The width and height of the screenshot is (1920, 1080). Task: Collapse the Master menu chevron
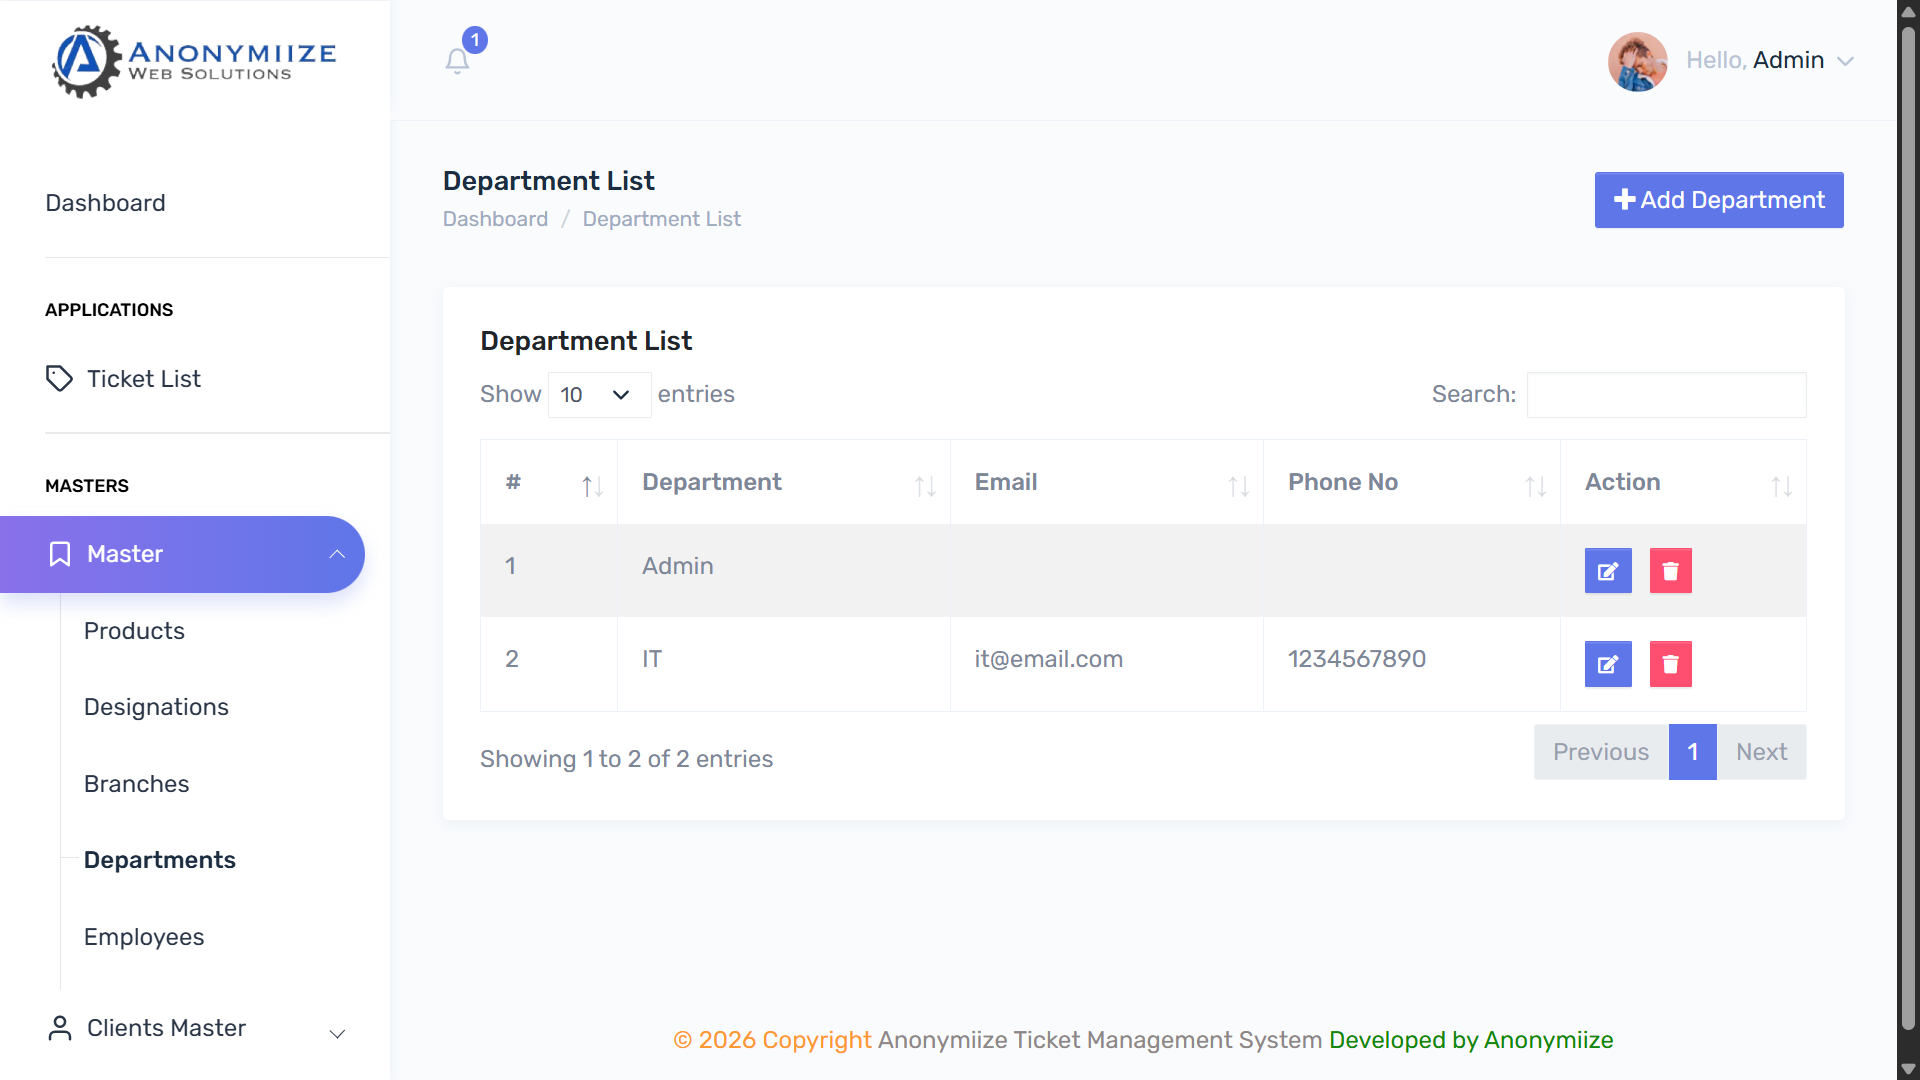(x=337, y=554)
